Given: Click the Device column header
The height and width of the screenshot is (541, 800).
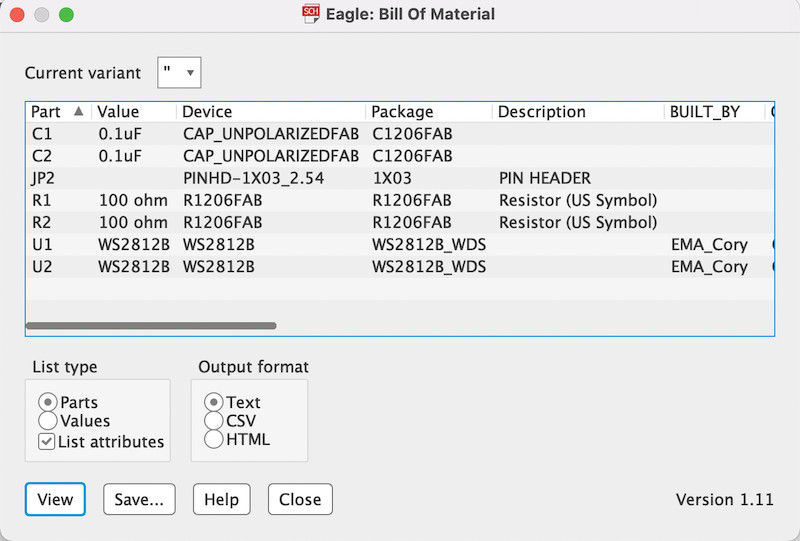Looking at the screenshot, I should 270,111.
